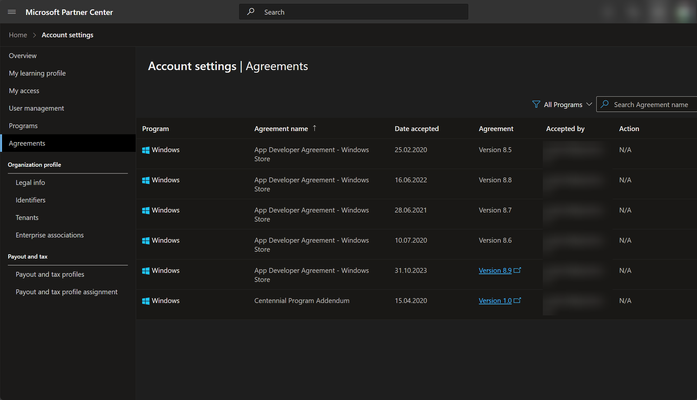Open the Version 1.0 agreement link
Image resolution: width=697 pixels, height=400 pixels.
[x=495, y=300]
